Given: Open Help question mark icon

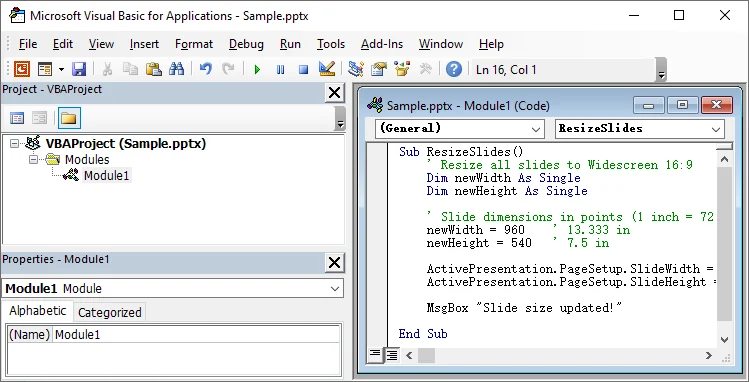Looking at the screenshot, I should click(x=453, y=69).
